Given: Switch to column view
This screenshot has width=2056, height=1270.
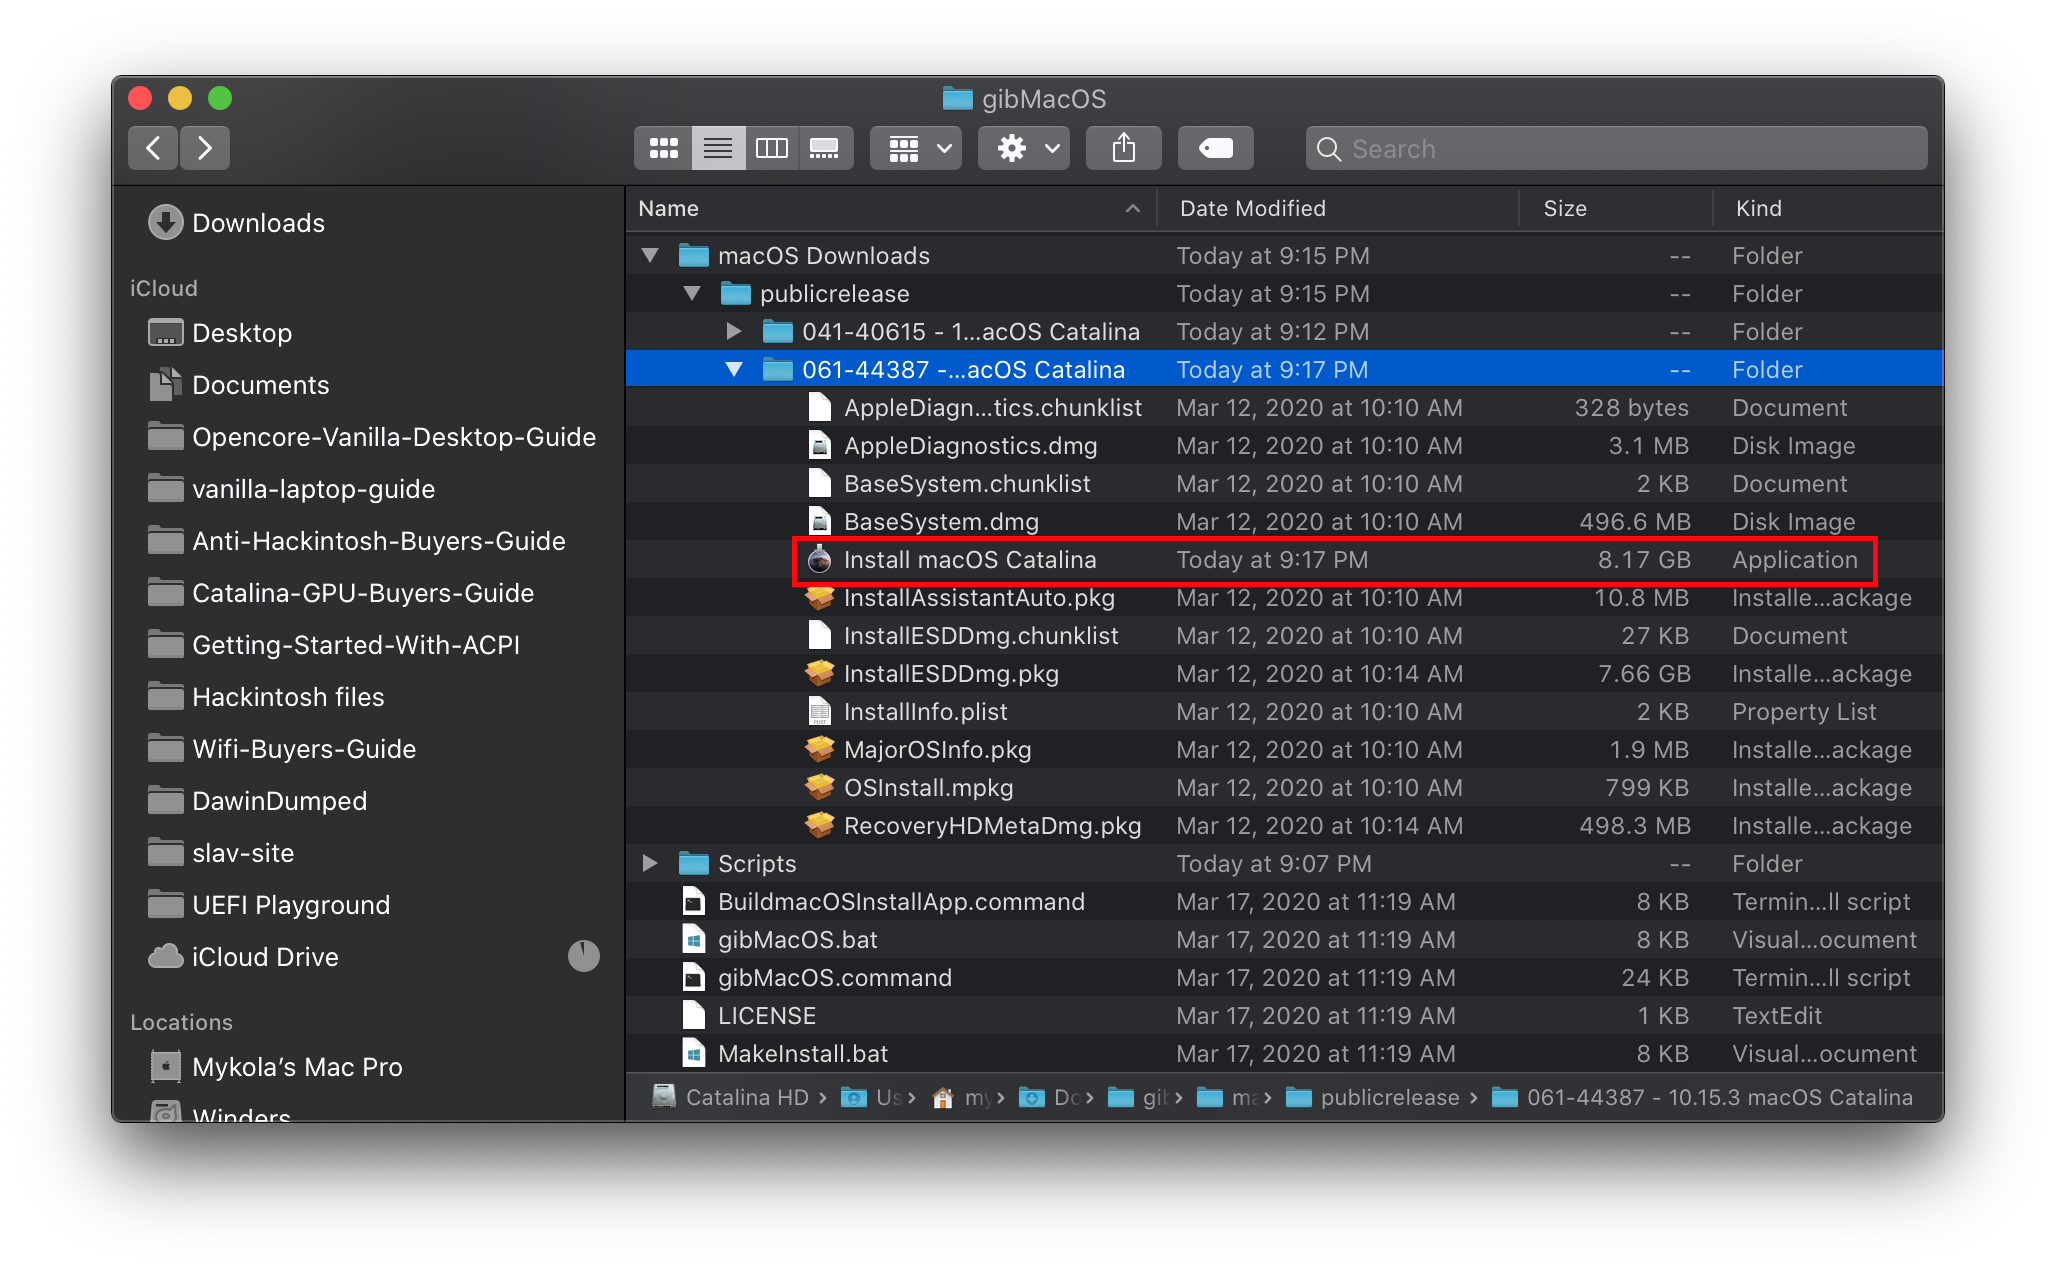Looking at the screenshot, I should [772, 149].
